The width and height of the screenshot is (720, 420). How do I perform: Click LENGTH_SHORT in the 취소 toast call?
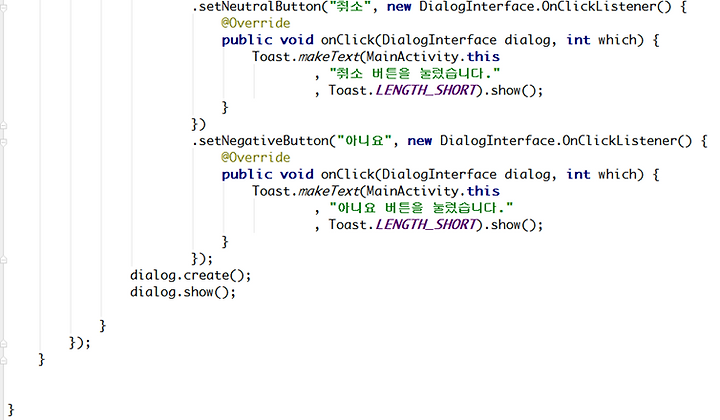pos(426,90)
